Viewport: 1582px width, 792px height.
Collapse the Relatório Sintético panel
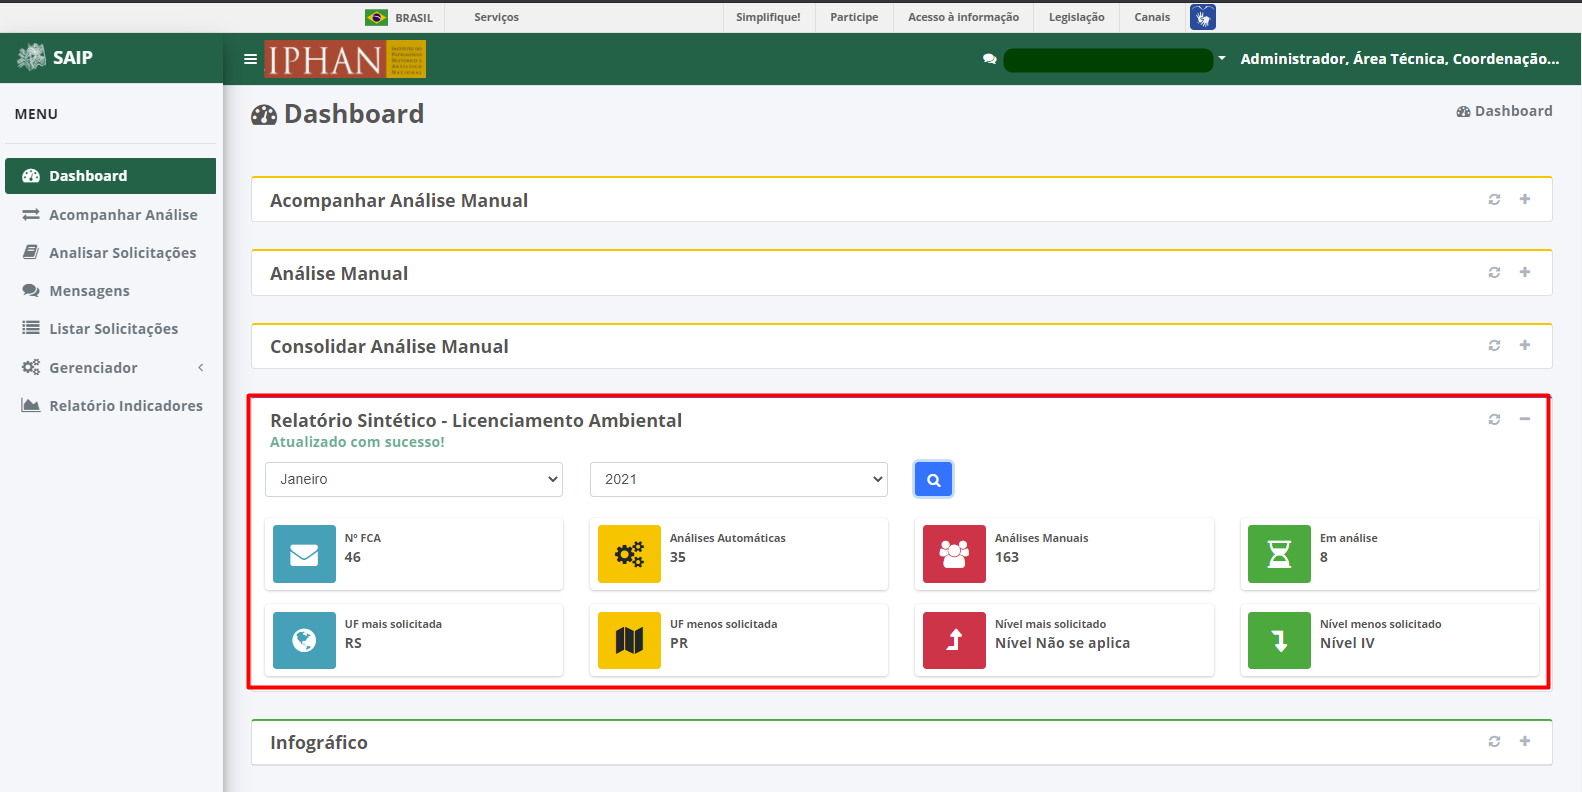1525,419
